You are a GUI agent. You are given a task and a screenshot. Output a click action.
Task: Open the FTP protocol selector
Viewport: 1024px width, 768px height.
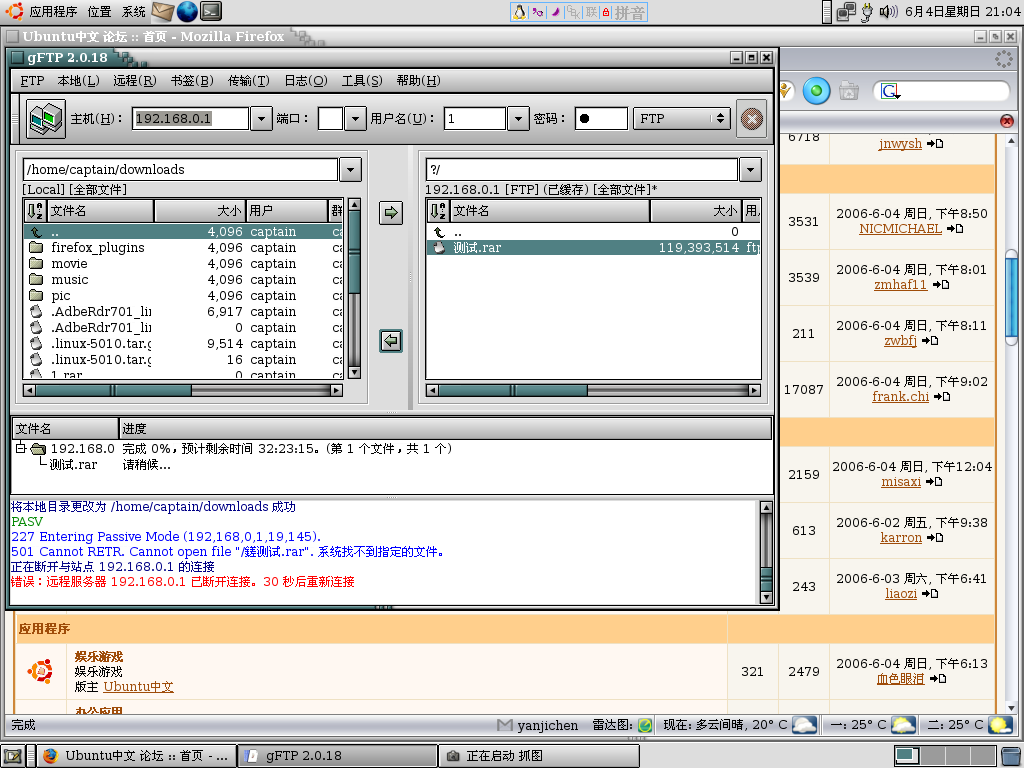coord(681,119)
